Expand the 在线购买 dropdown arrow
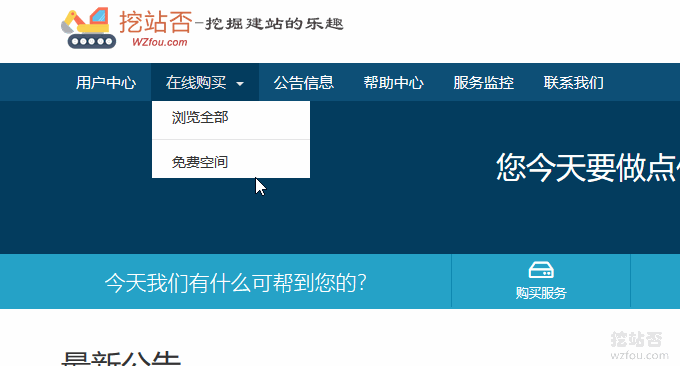This screenshot has width=680, height=366. (240, 83)
